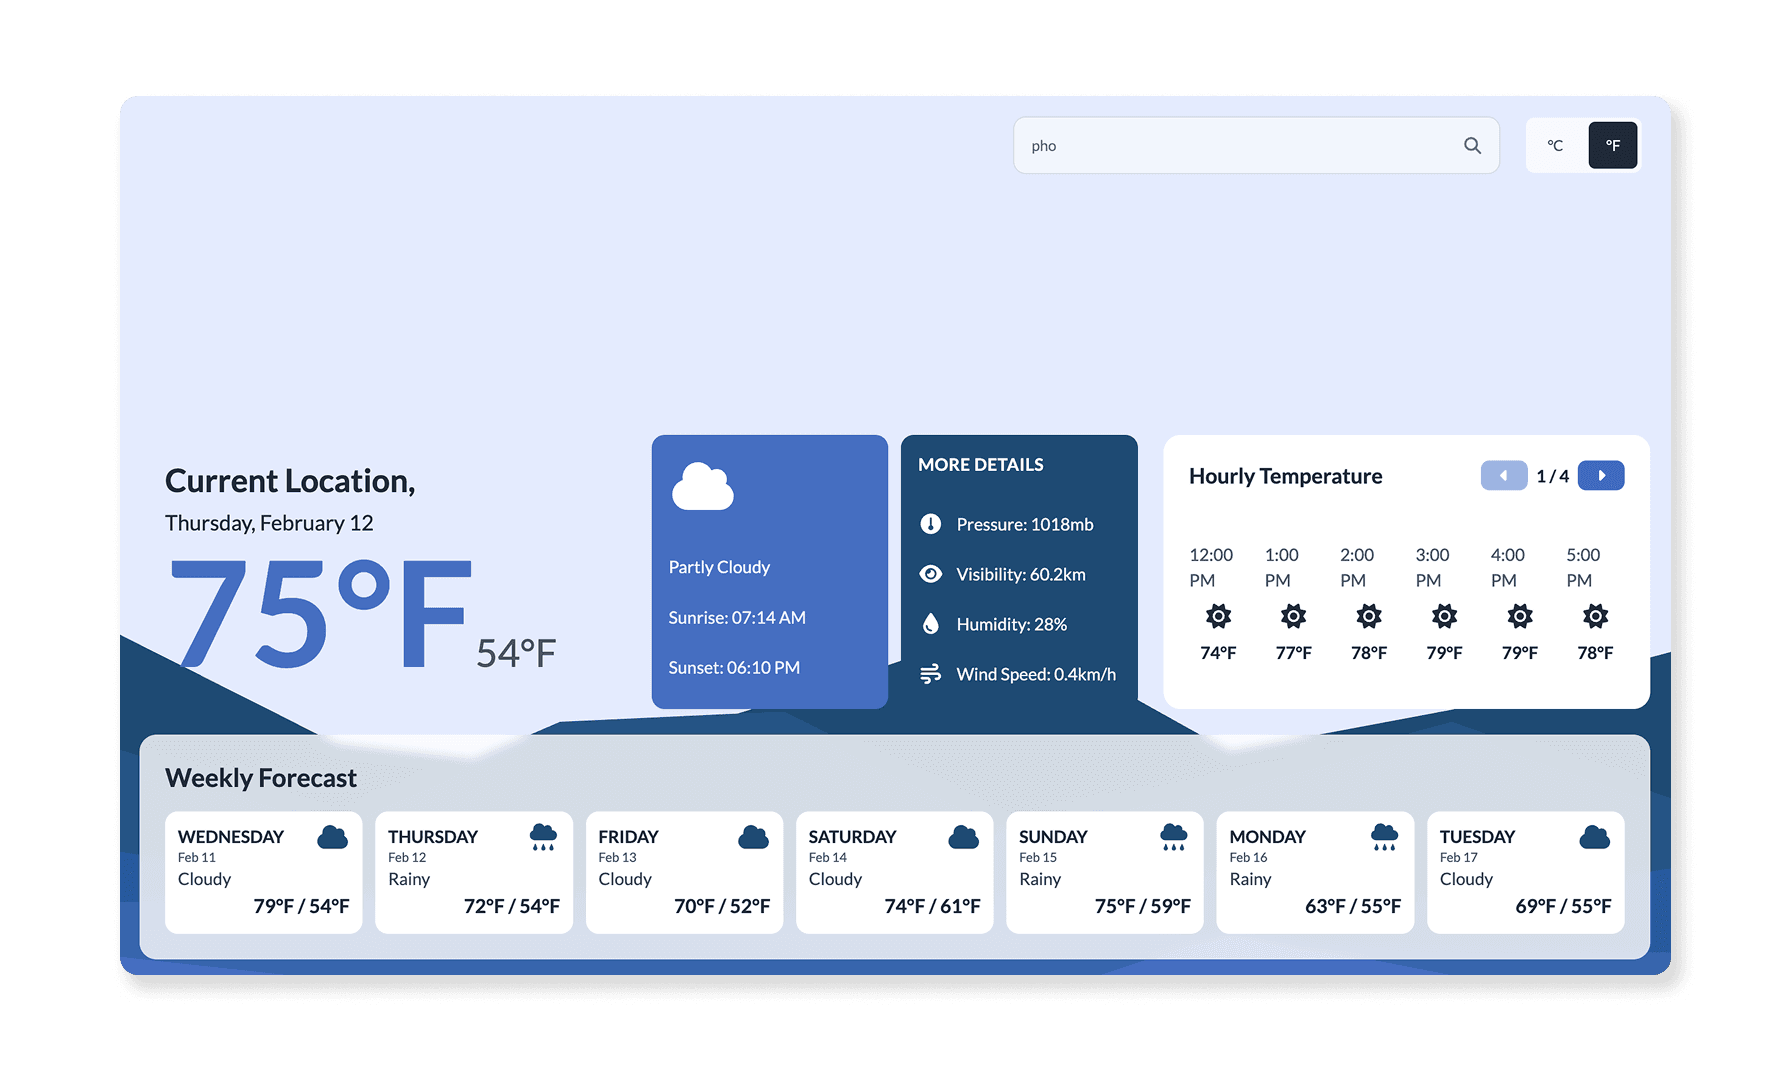Switch units to °C

click(1555, 145)
